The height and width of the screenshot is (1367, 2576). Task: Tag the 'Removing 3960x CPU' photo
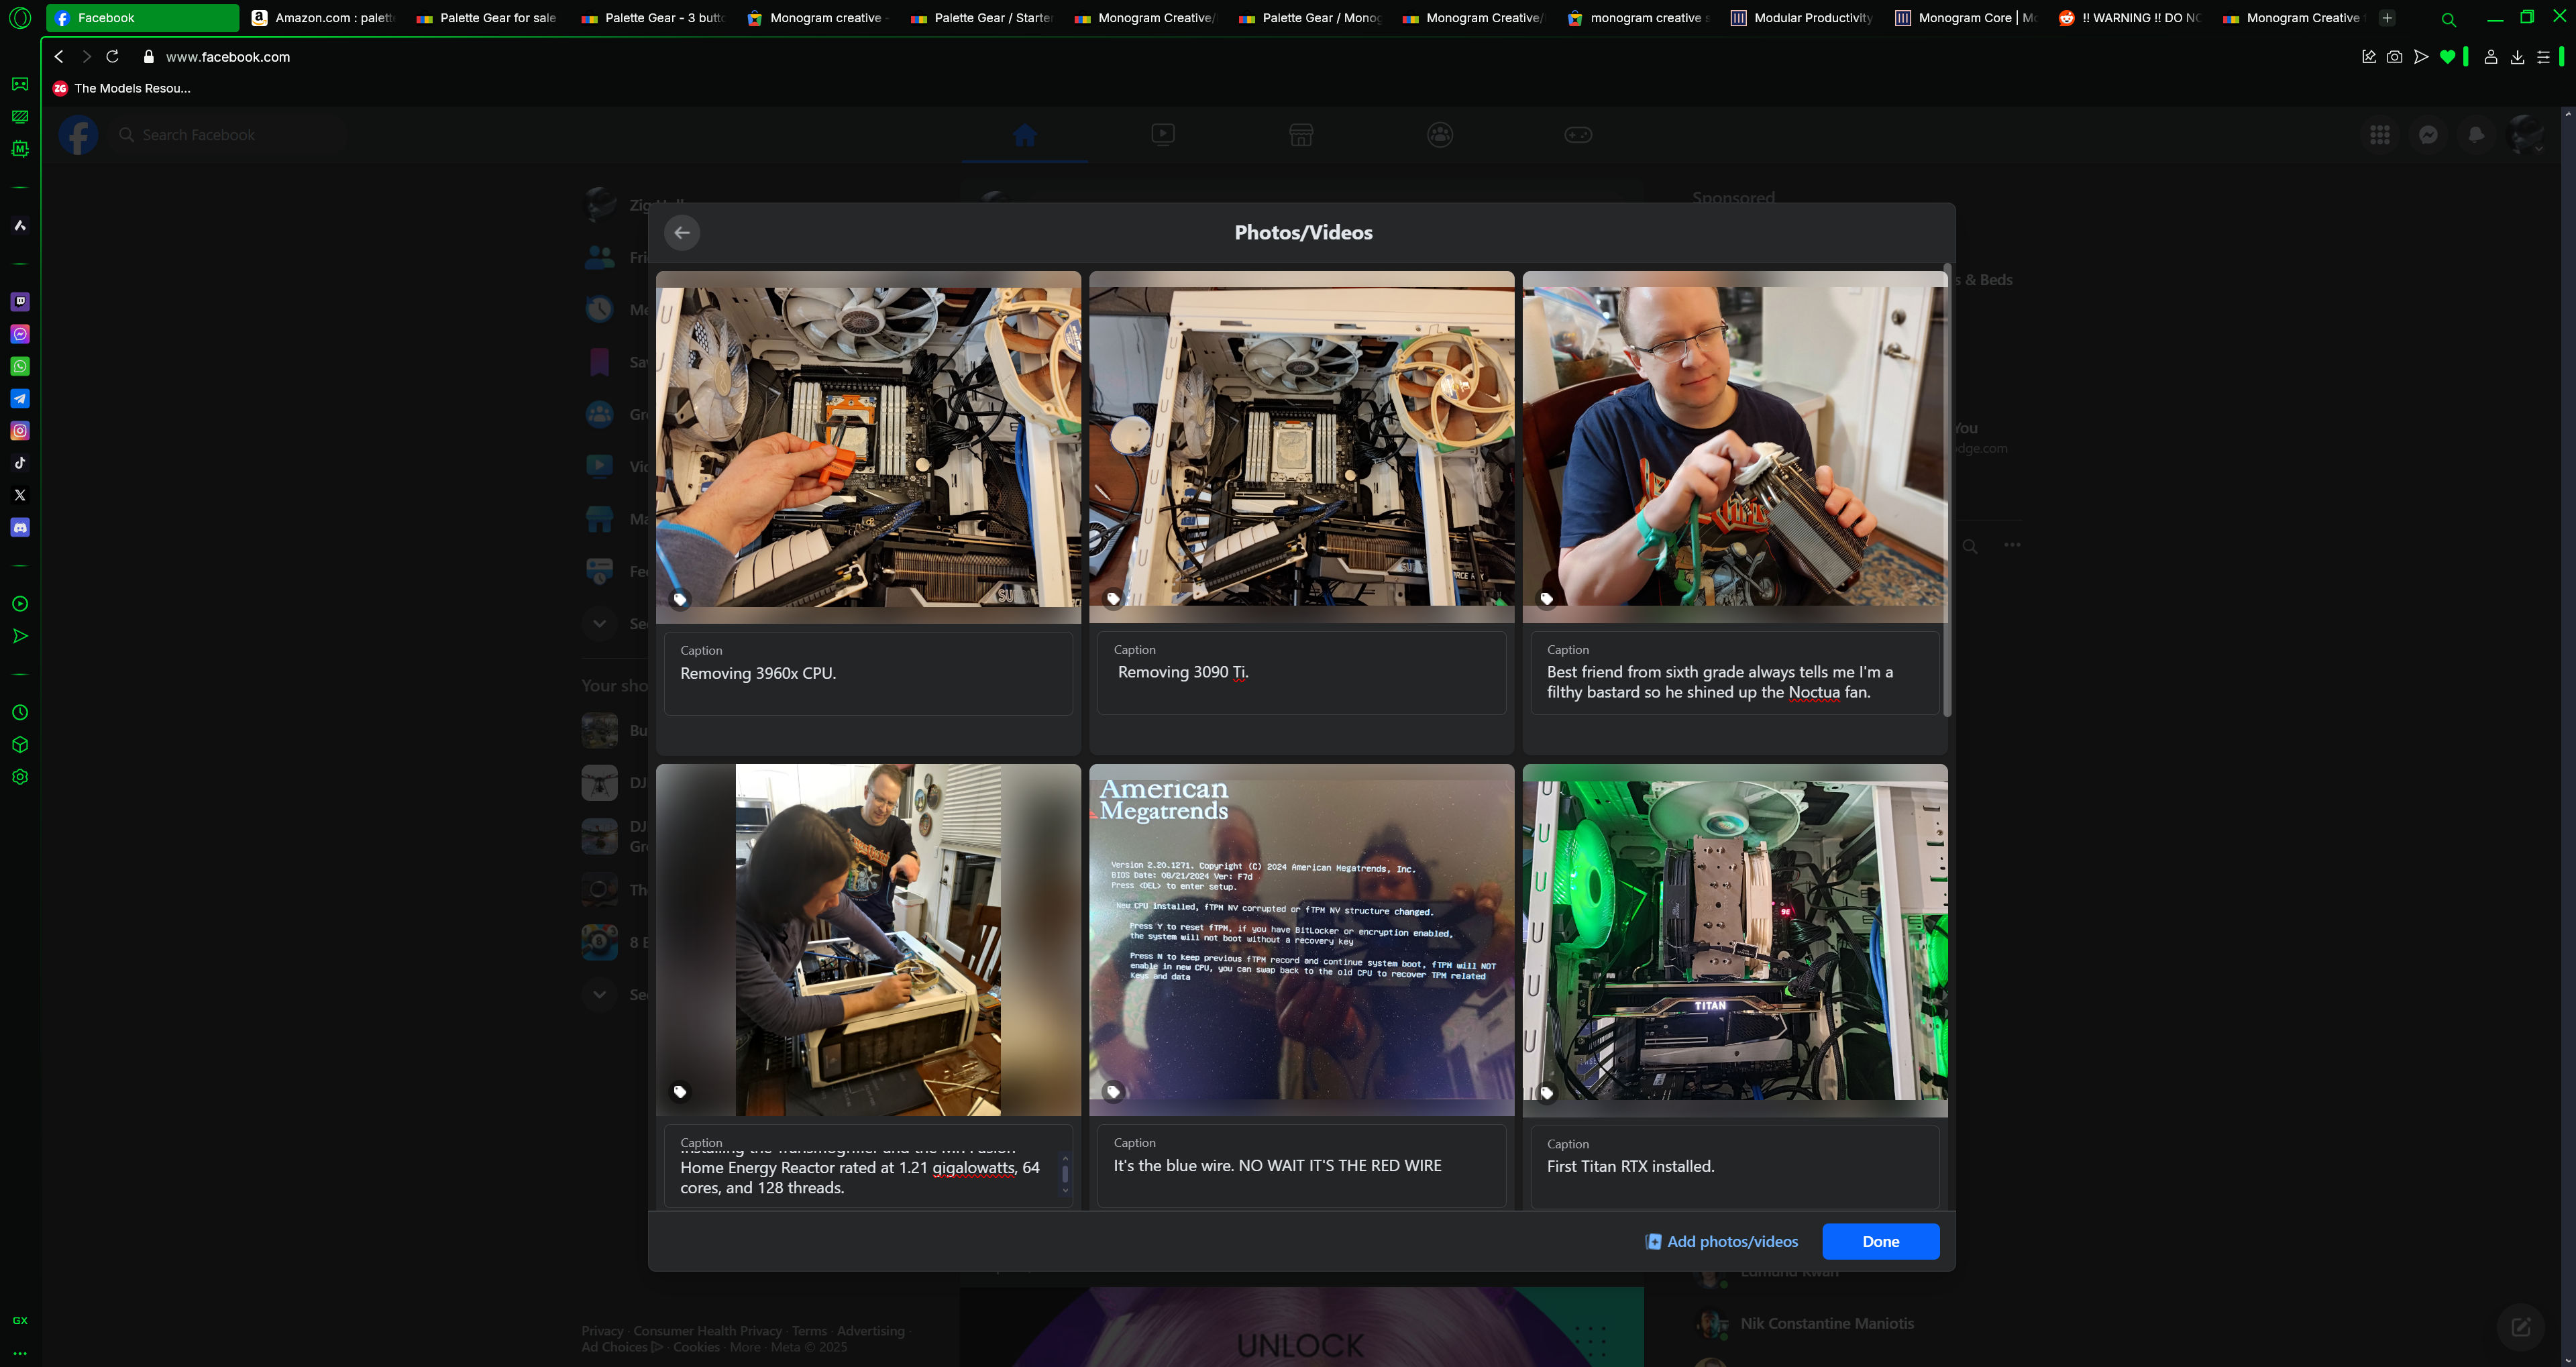[680, 599]
